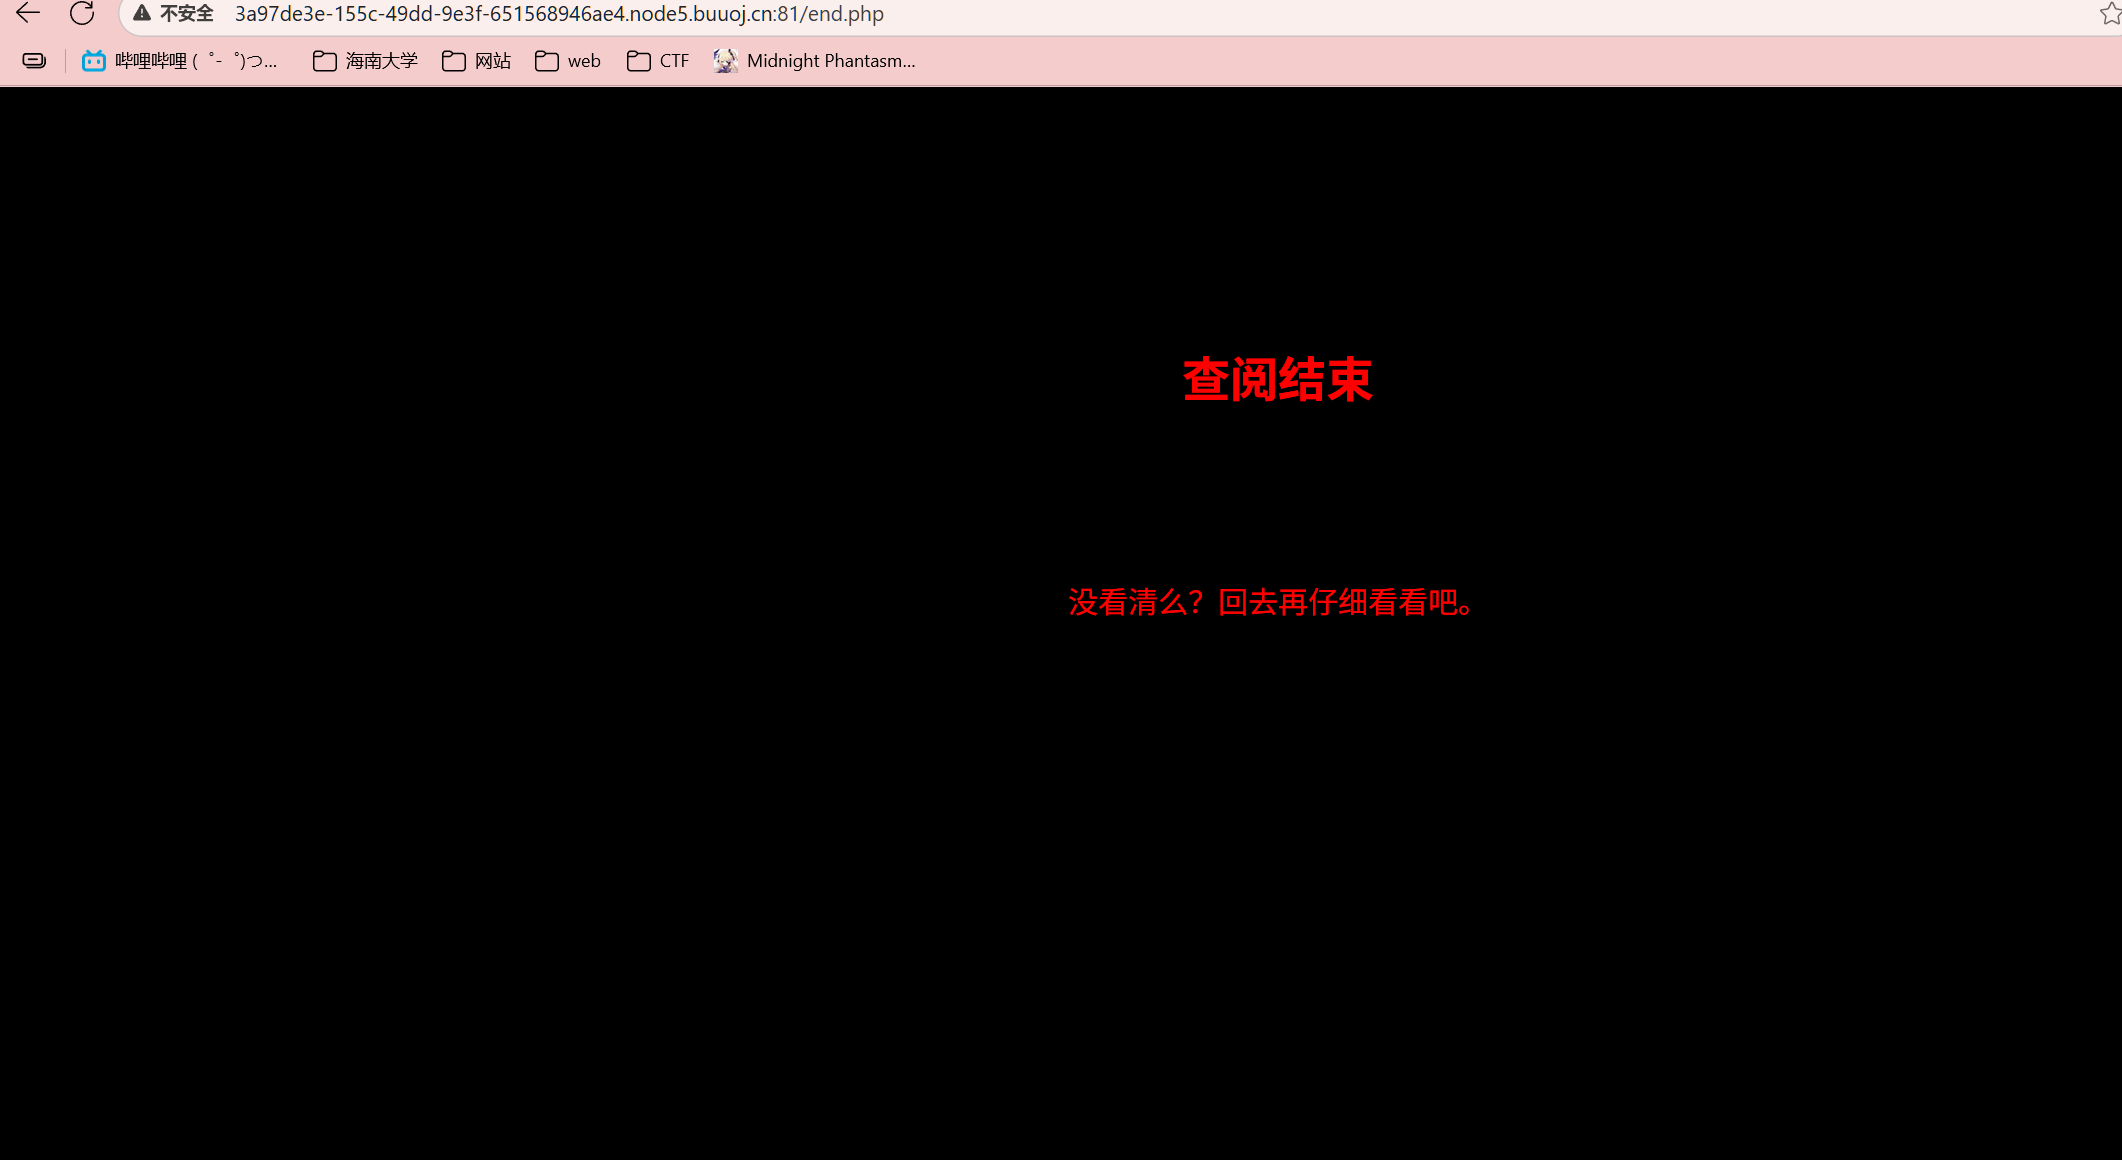Click the blue Bilibili TV icon

[94, 61]
